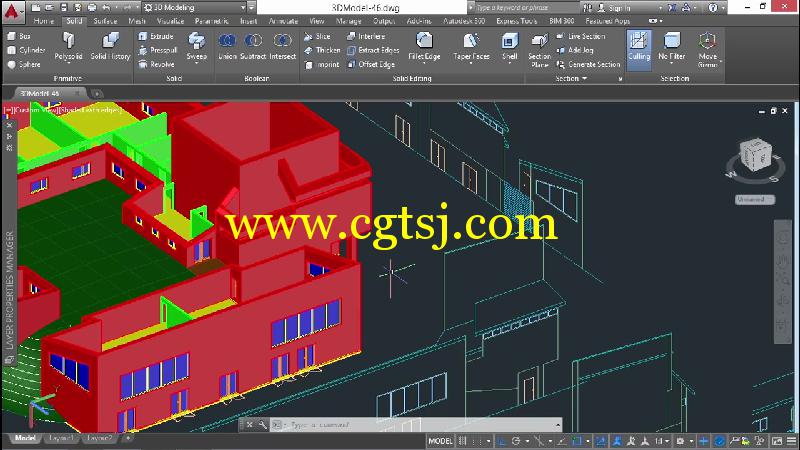Select the Cylinder primitive tool
This screenshot has height=450, width=800.
tap(27, 50)
